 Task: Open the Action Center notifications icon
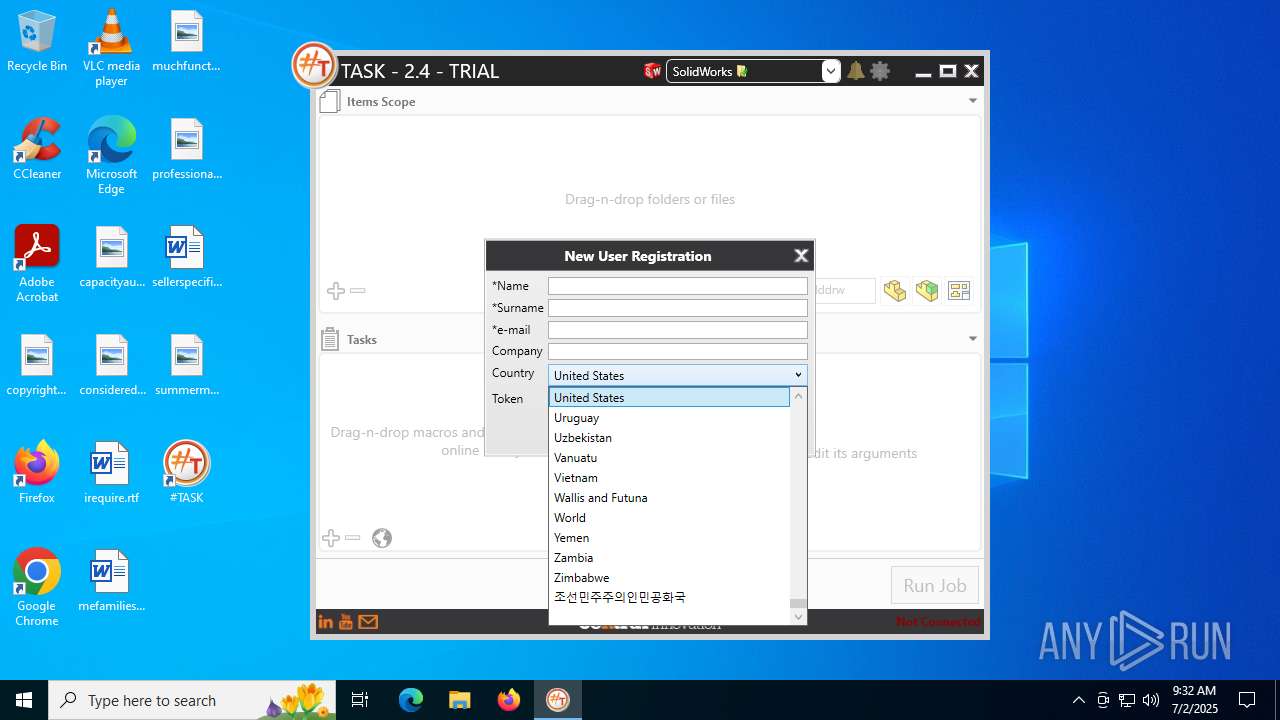(x=1247, y=700)
